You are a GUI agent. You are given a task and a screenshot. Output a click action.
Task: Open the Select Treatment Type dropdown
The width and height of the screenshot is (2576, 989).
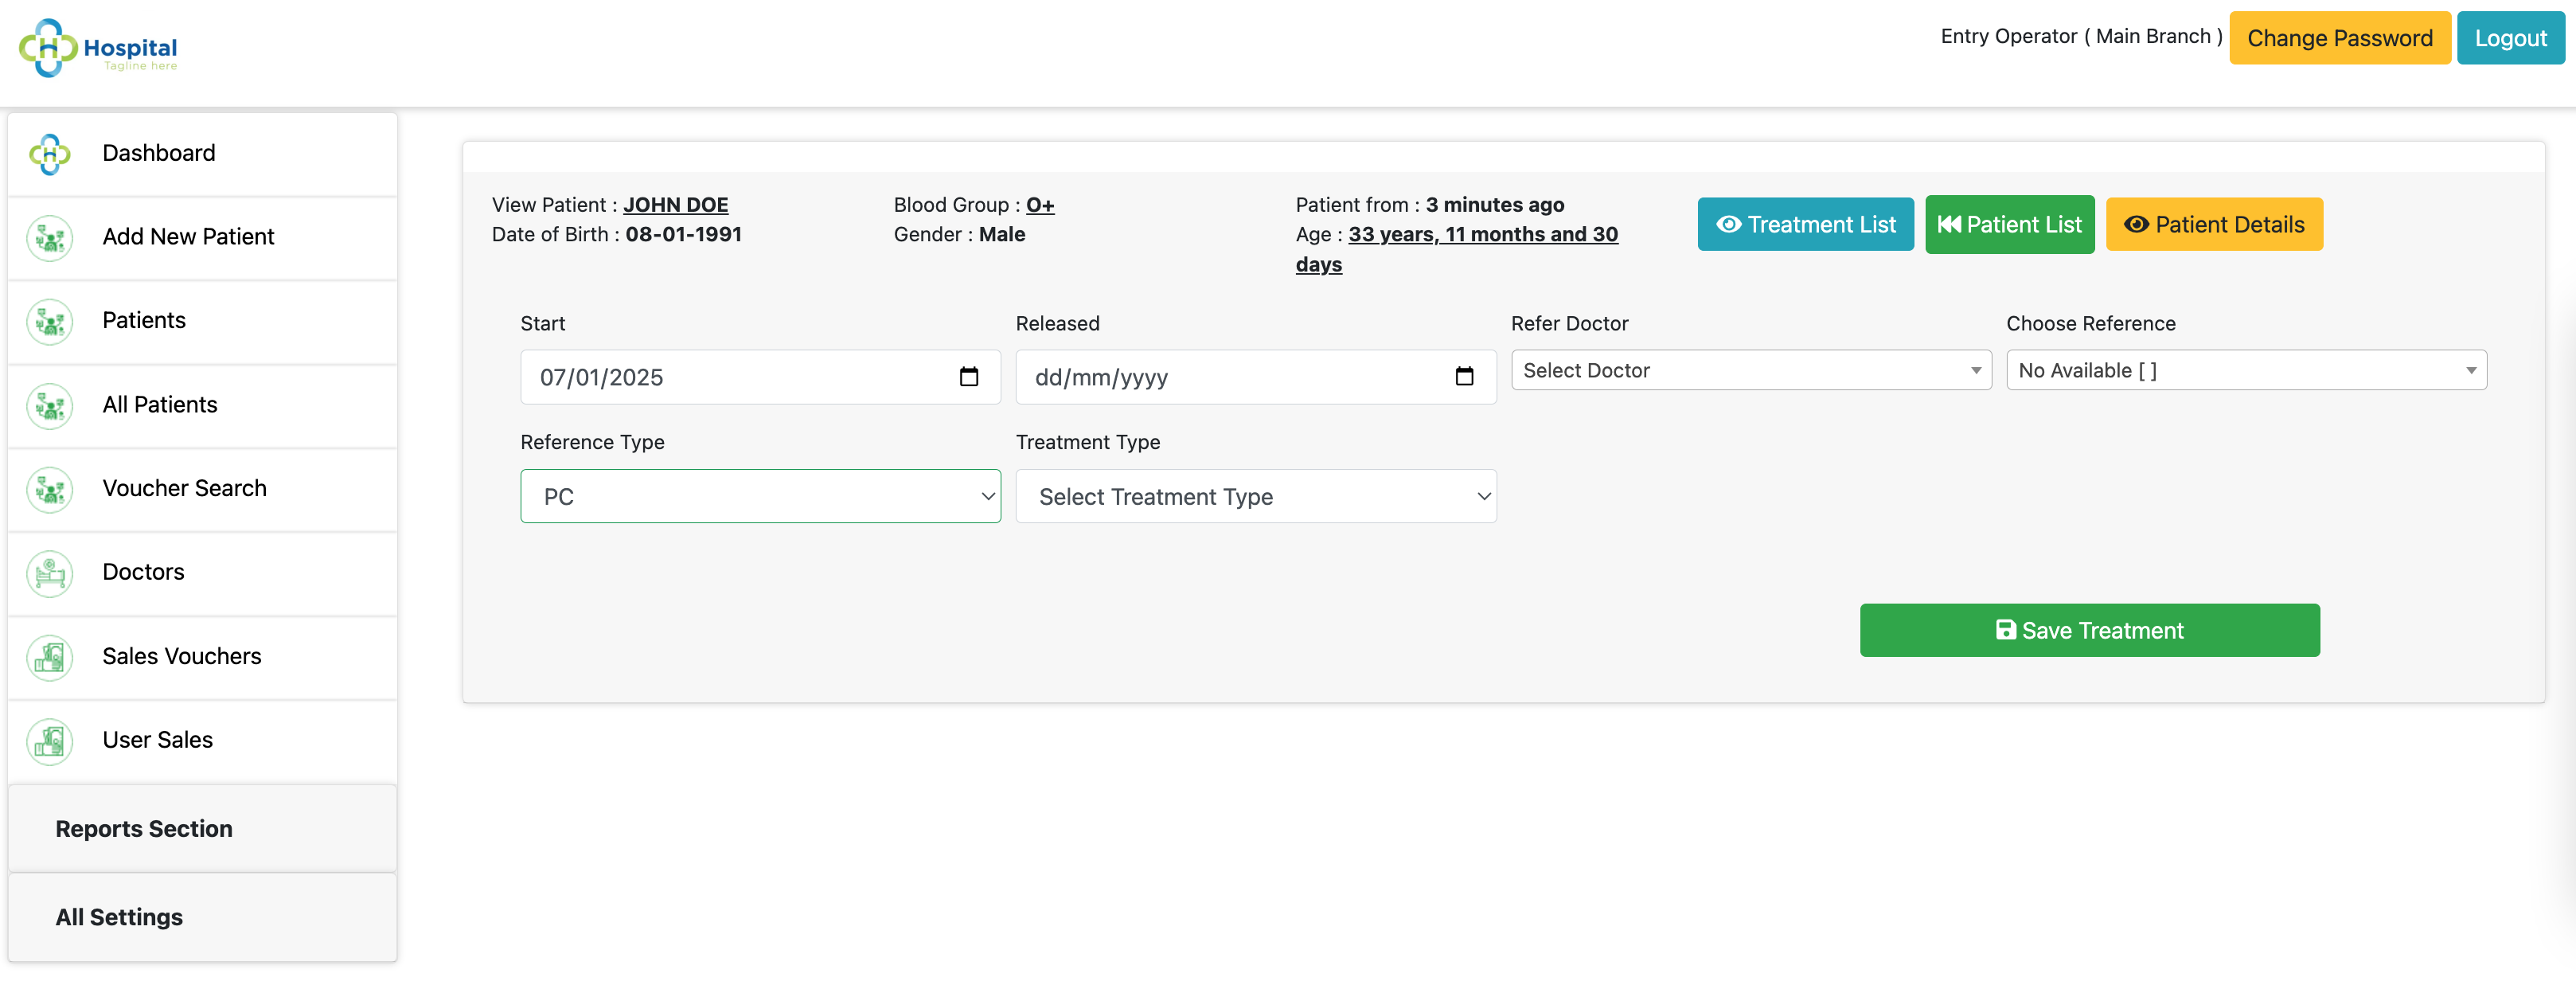pyautogui.click(x=1256, y=496)
